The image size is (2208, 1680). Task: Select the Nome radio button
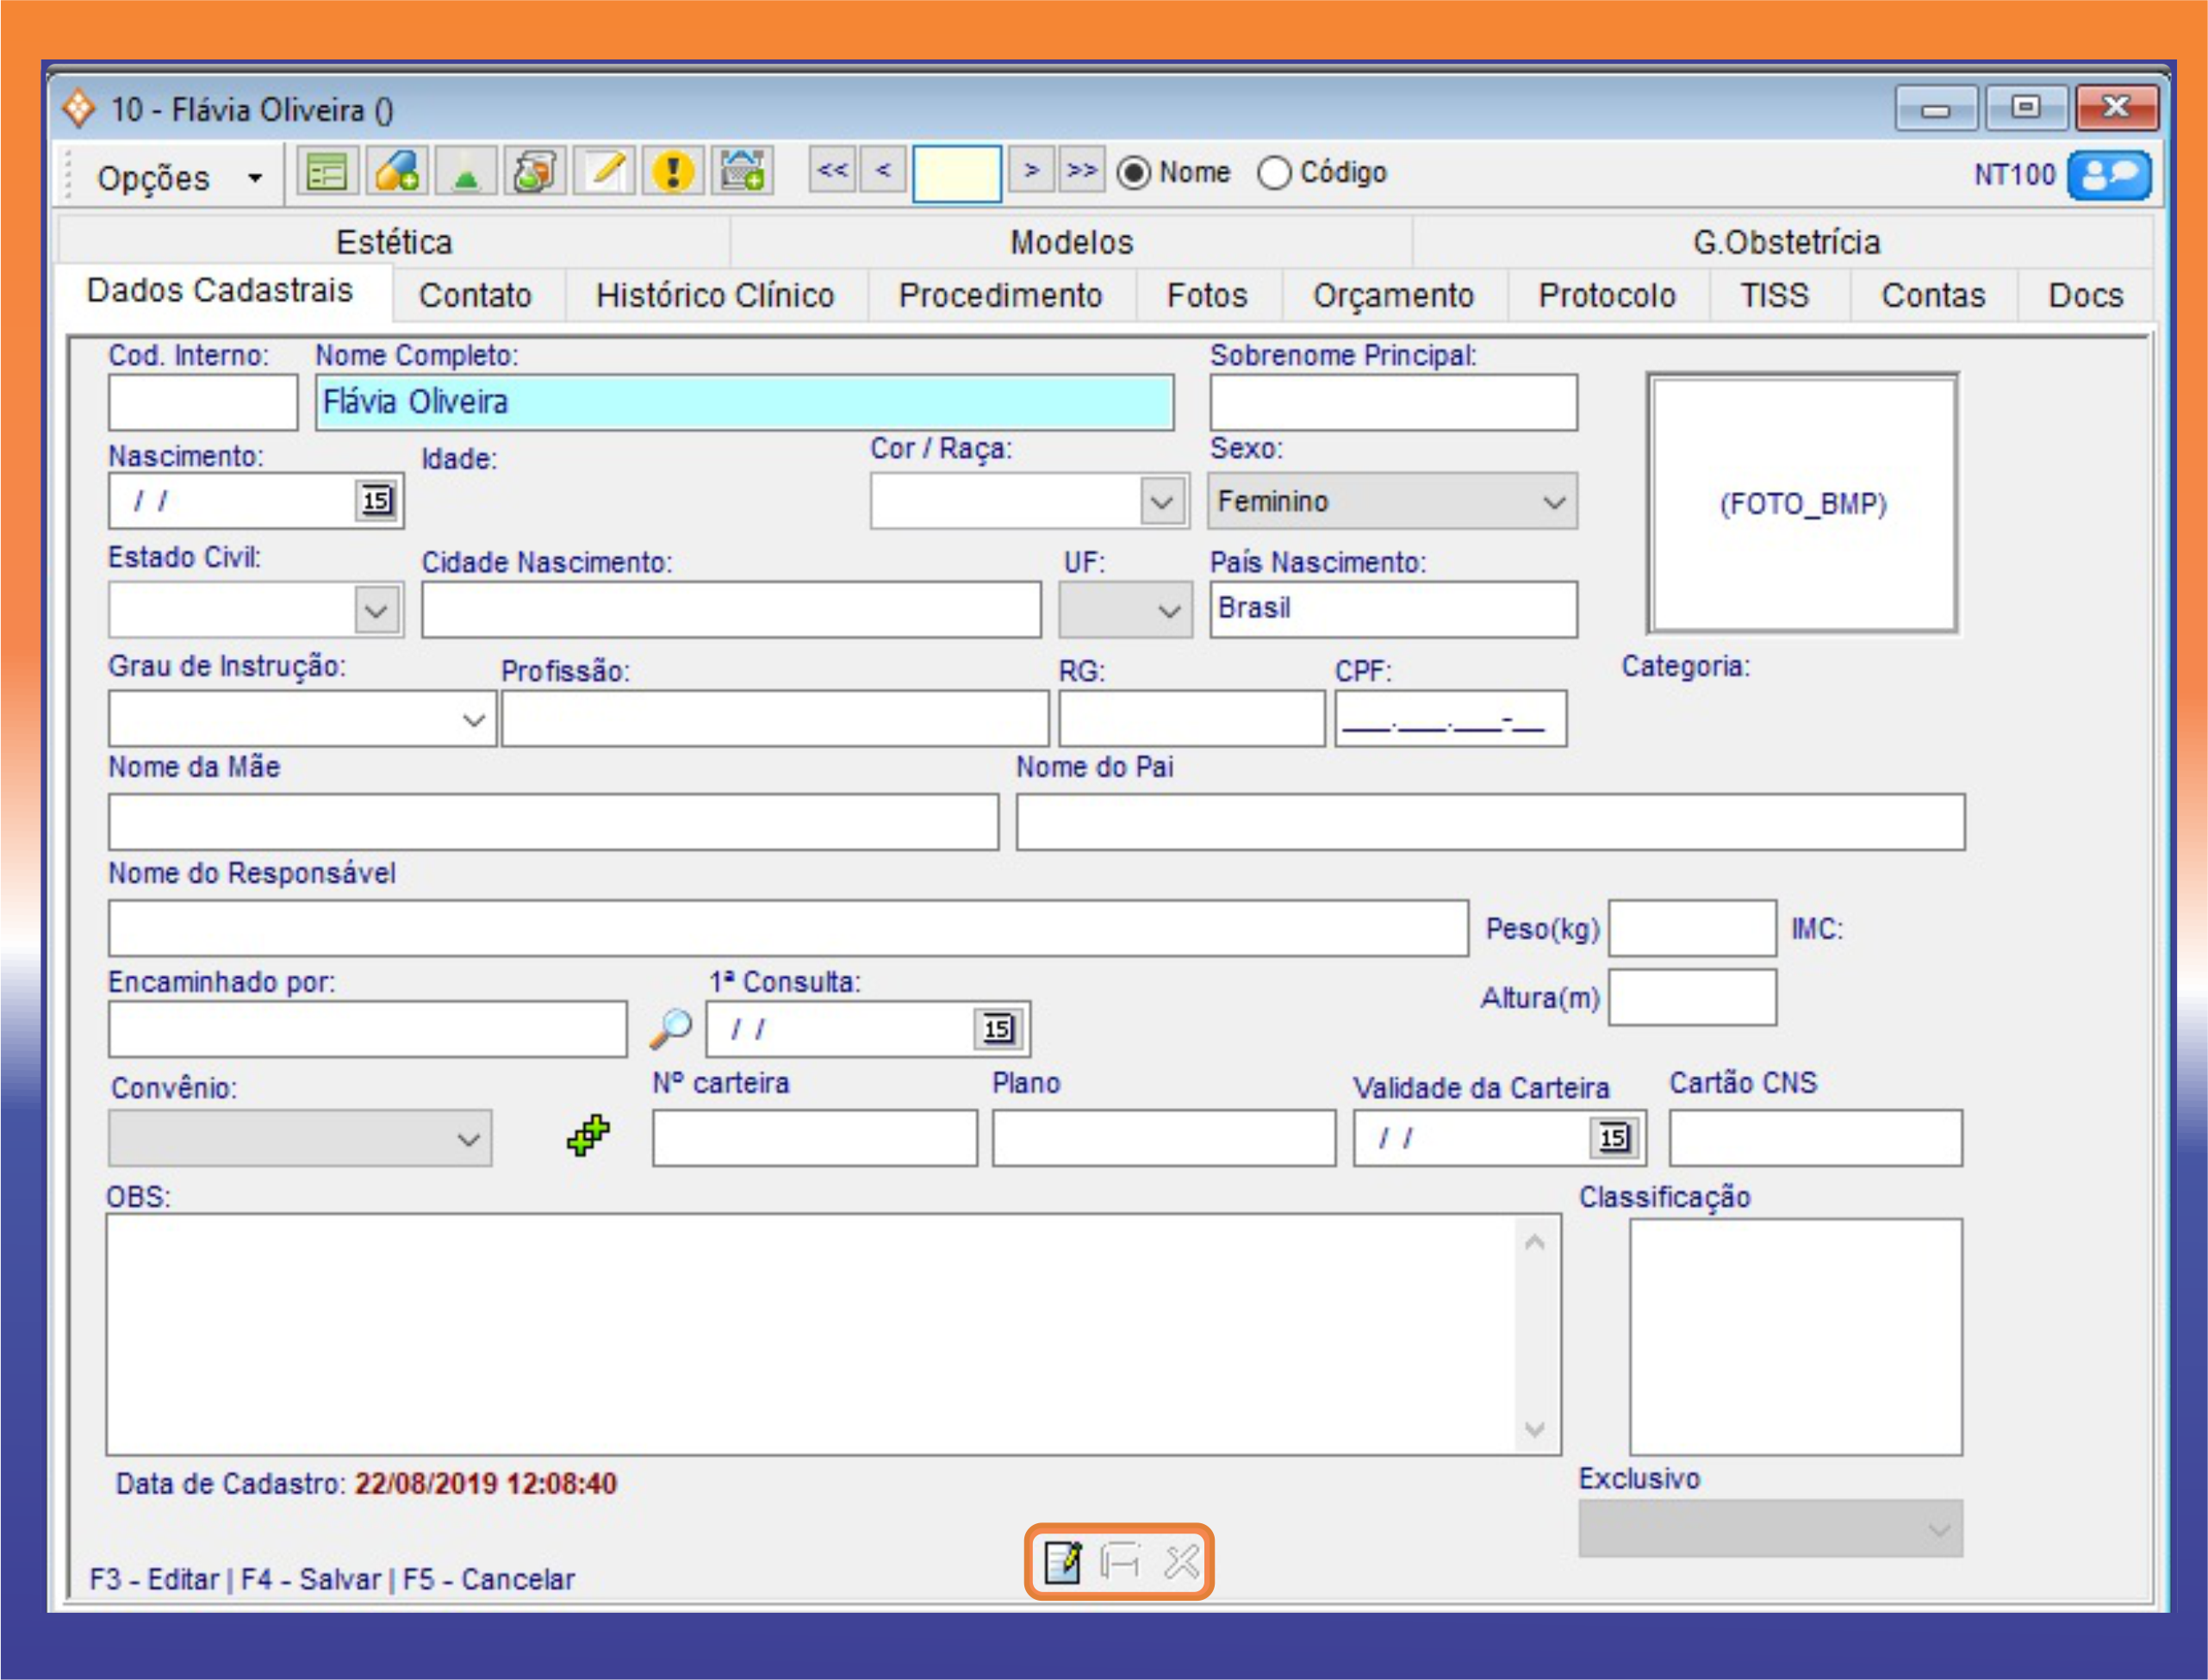(x=1134, y=173)
